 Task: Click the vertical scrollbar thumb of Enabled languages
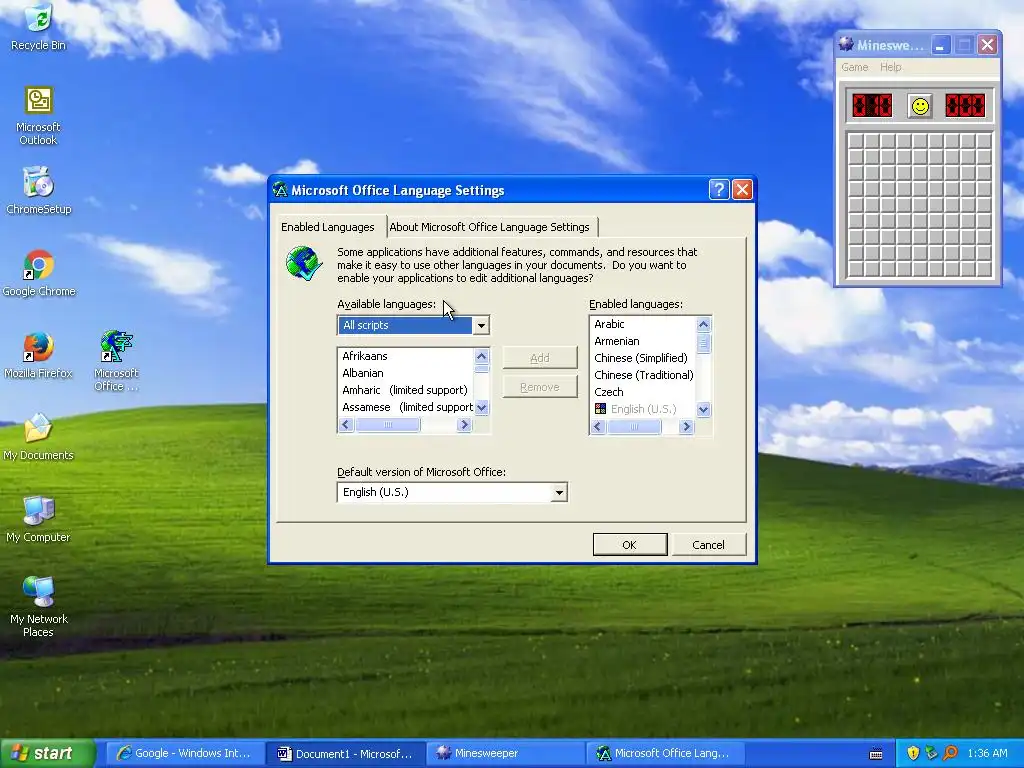(703, 342)
